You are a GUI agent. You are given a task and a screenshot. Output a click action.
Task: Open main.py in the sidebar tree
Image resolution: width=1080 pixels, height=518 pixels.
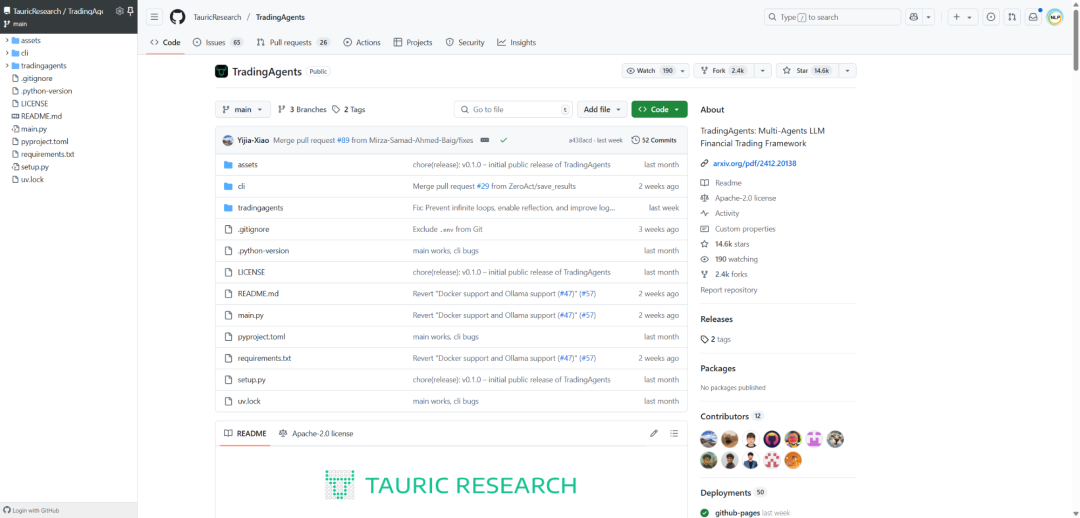pyautogui.click(x=34, y=129)
